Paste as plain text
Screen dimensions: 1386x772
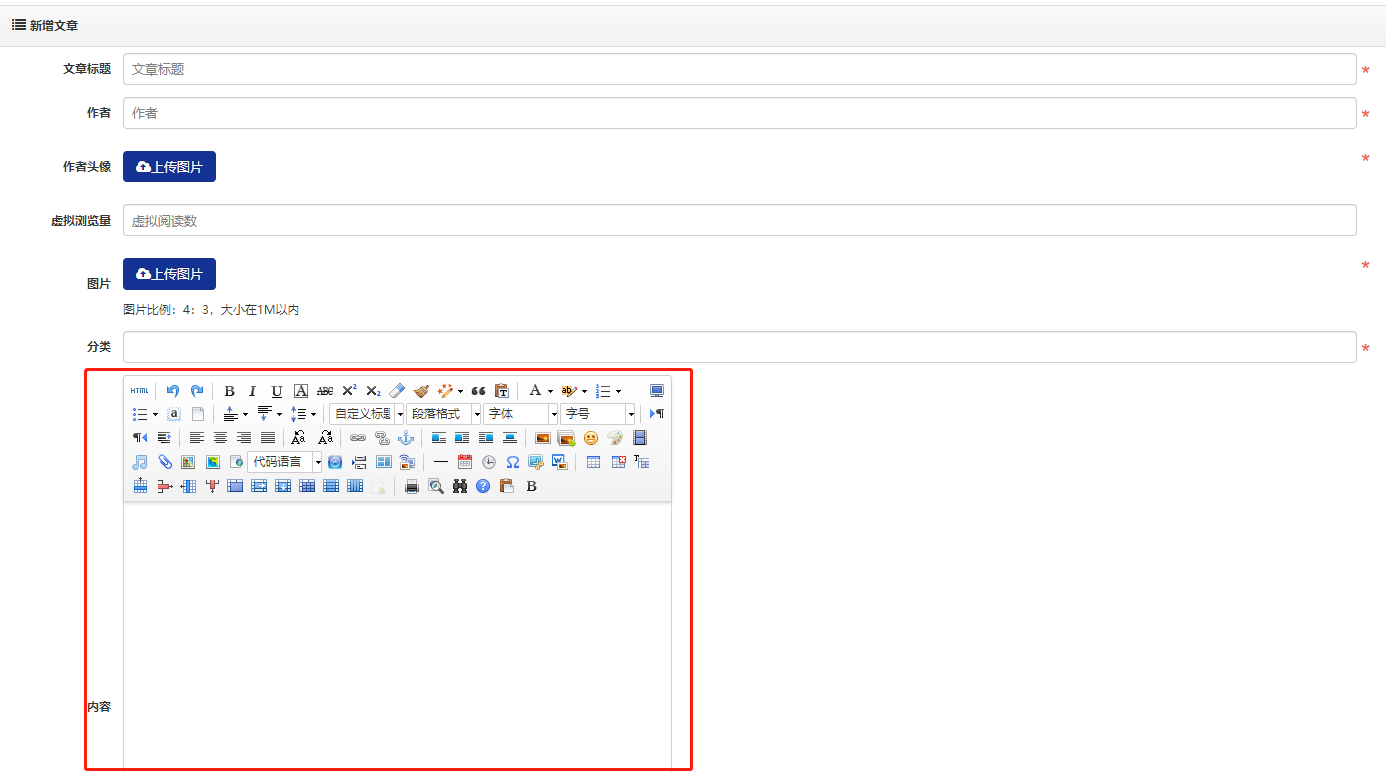tap(502, 390)
